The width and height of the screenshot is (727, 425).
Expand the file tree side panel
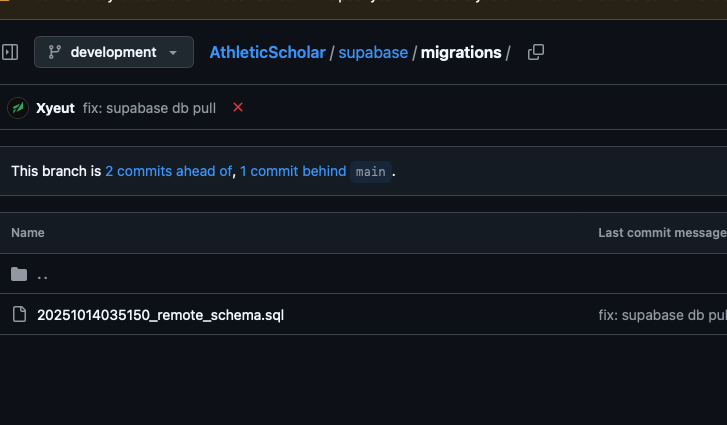11,52
